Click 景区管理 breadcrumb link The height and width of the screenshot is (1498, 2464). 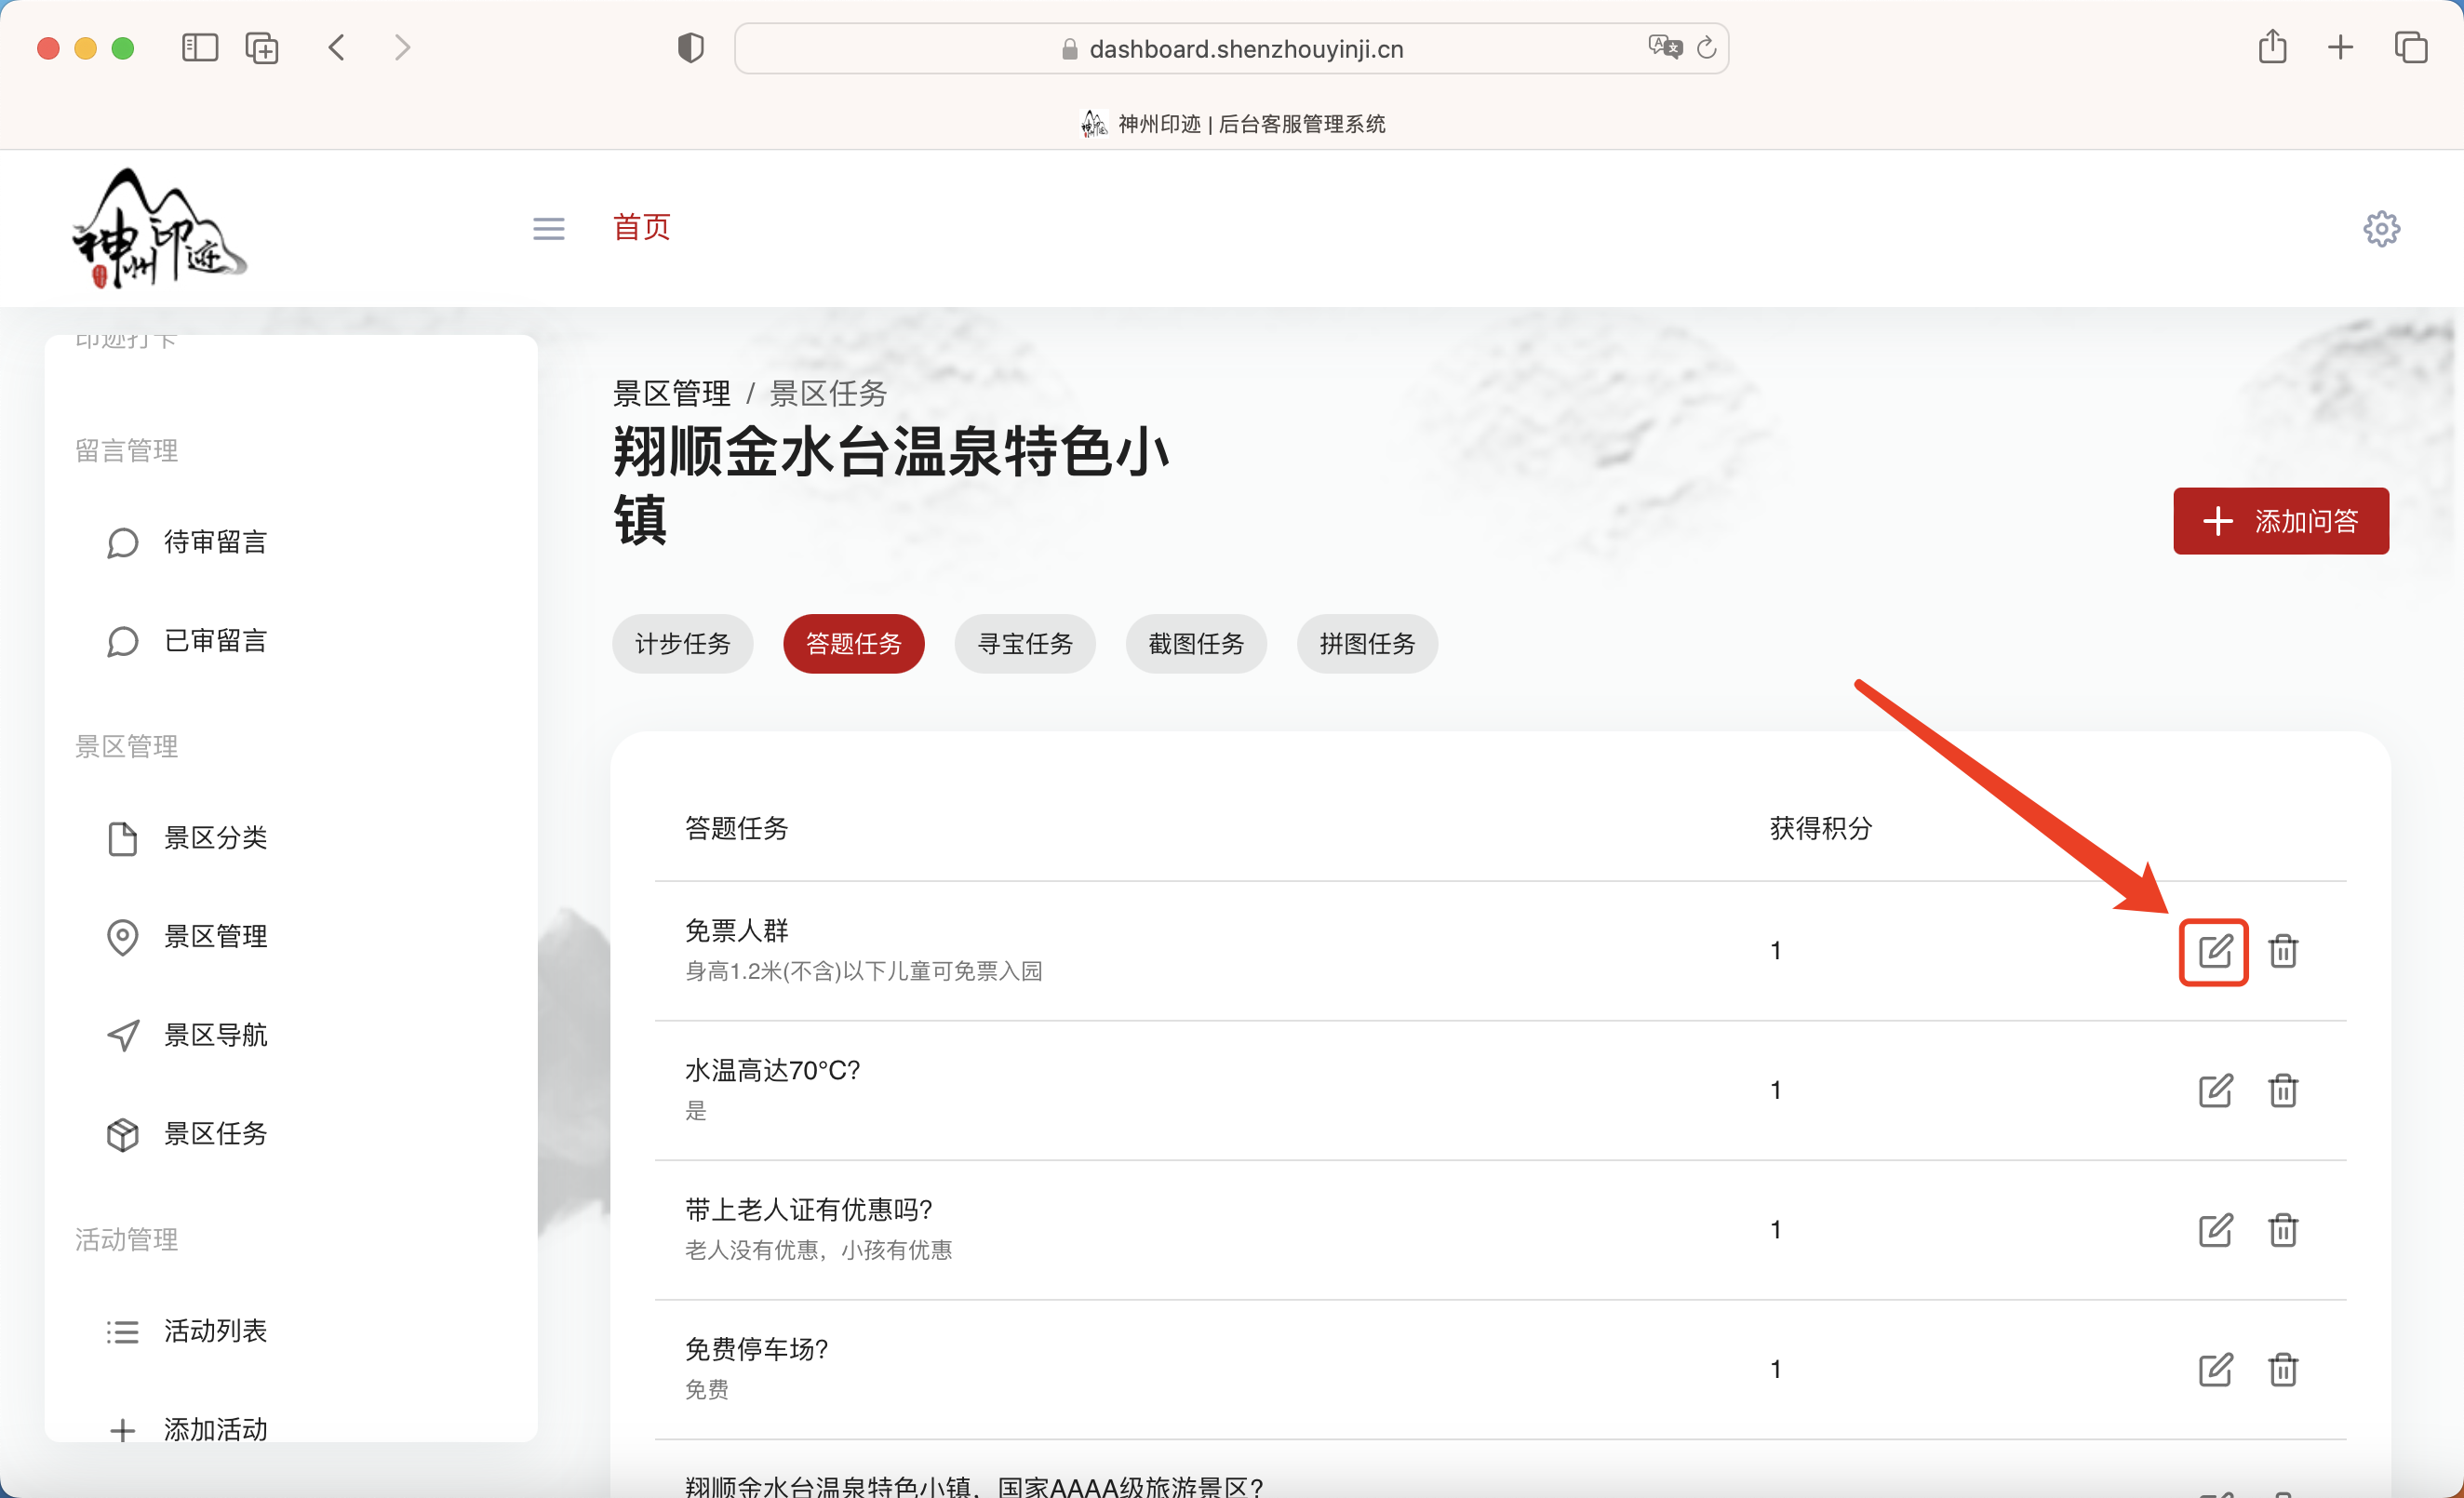click(x=671, y=393)
